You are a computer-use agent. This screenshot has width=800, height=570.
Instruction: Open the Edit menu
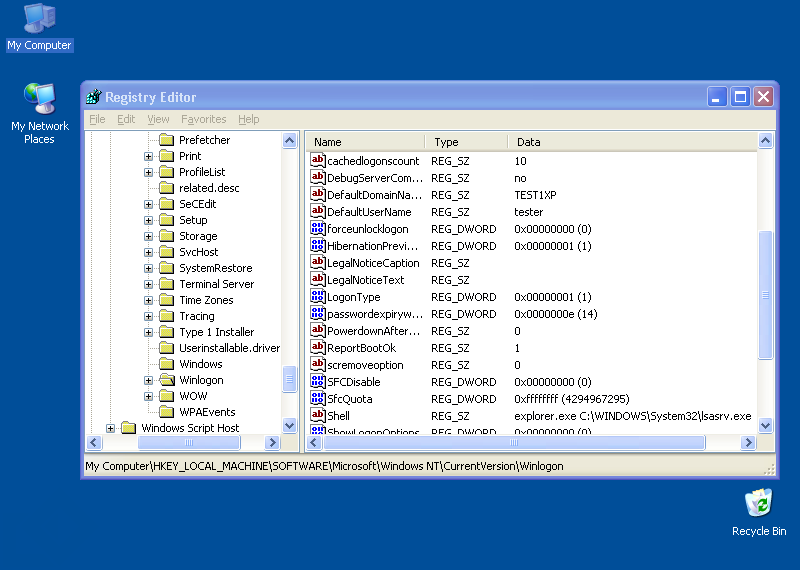[126, 119]
